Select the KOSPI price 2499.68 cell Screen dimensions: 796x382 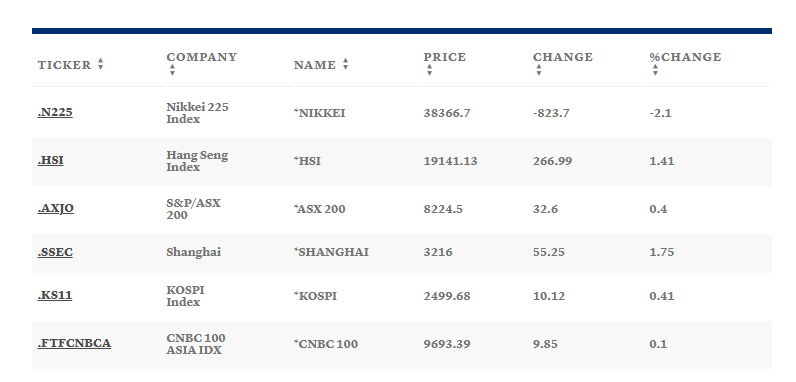pos(447,296)
